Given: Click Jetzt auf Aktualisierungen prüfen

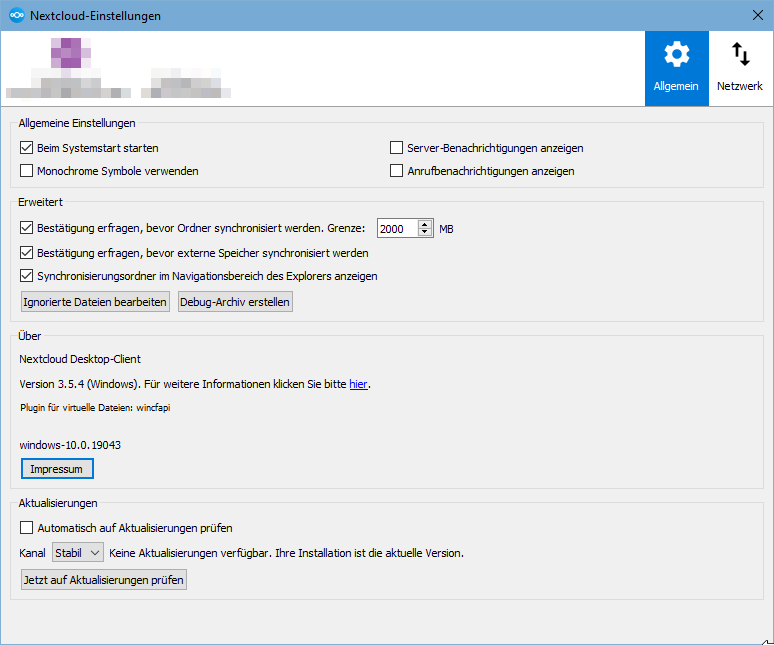Looking at the screenshot, I should (x=104, y=579).
